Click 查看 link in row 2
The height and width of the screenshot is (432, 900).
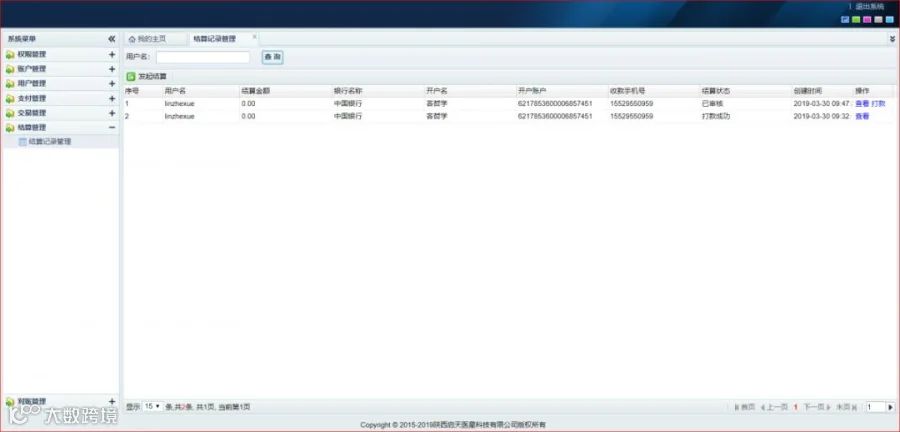862,116
